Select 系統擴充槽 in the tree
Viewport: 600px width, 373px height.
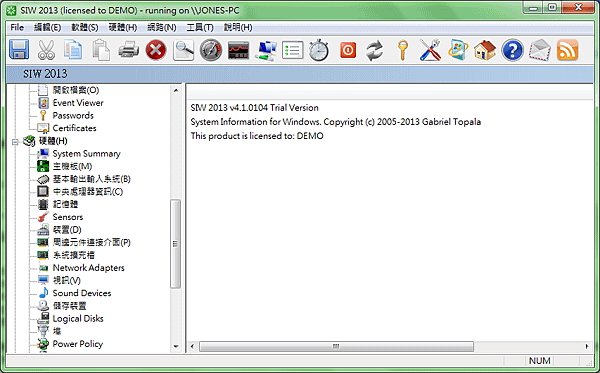[x=73, y=255]
